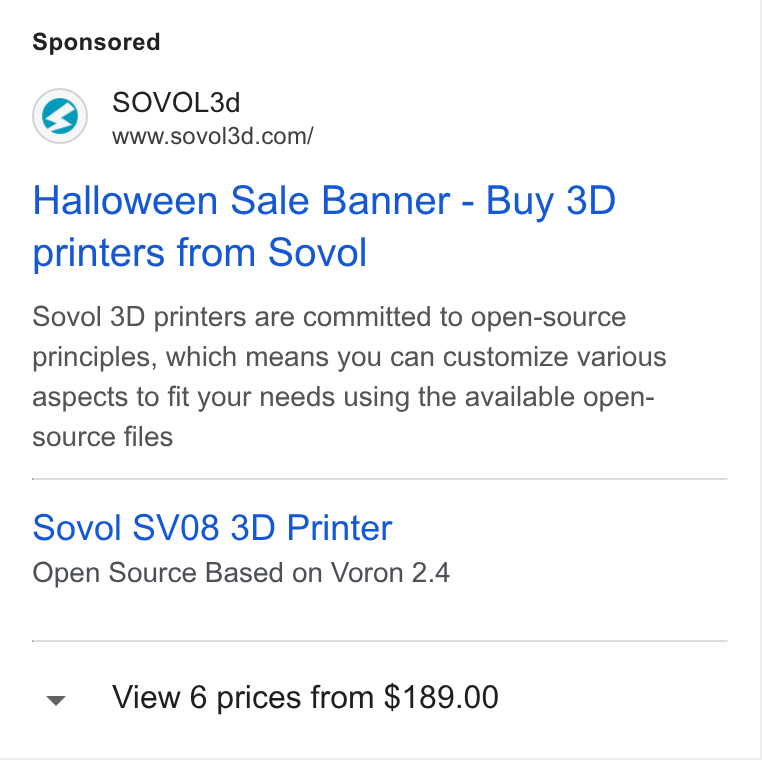Click the word 'View' beside arrow

click(146, 697)
